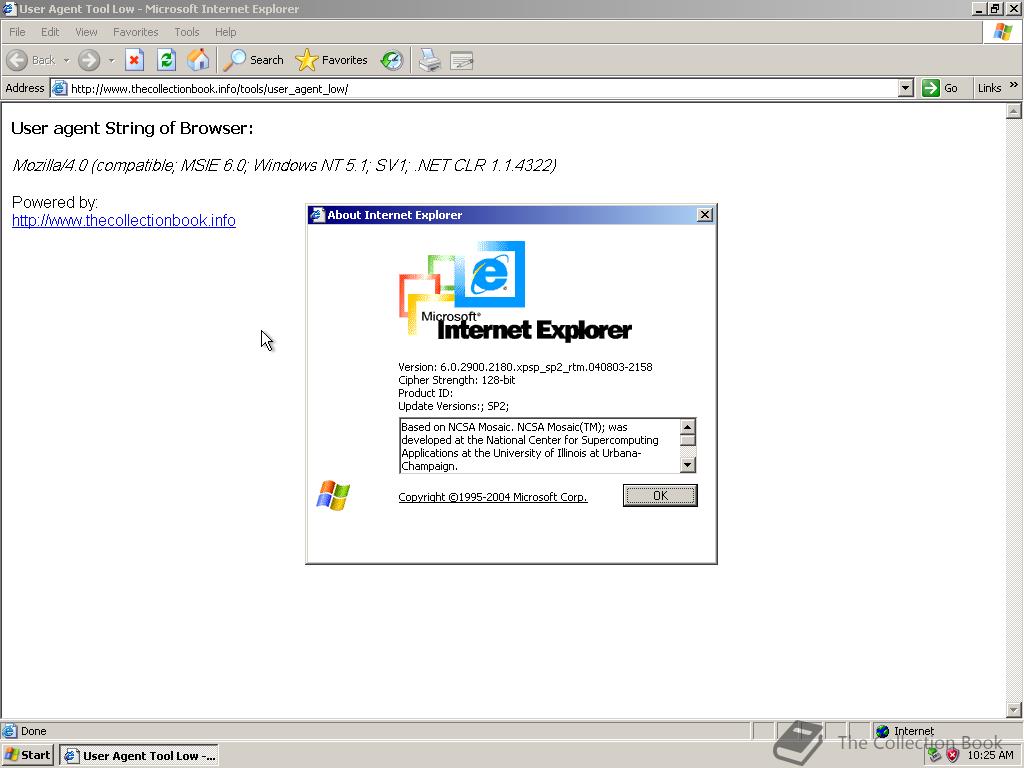Click the credits box scroll up arrow
Screen dimensions: 1024x768
688,427
